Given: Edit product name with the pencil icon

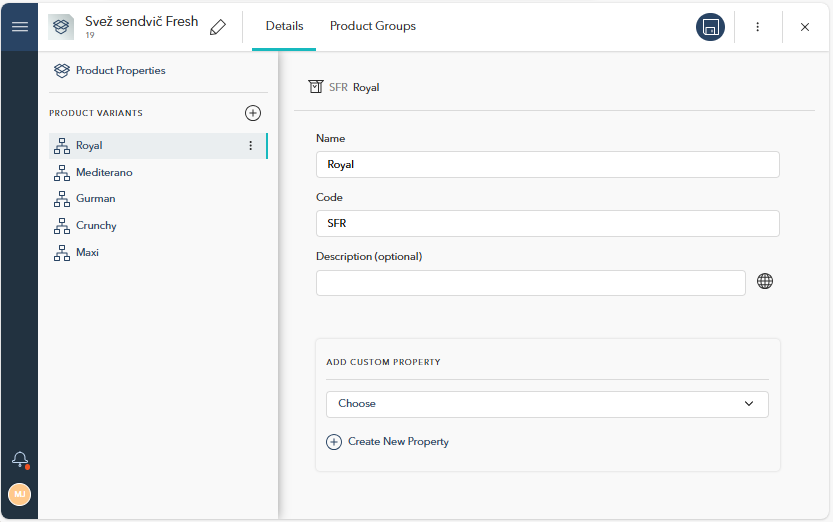Looking at the screenshot, I should click(x=218, y=27).
